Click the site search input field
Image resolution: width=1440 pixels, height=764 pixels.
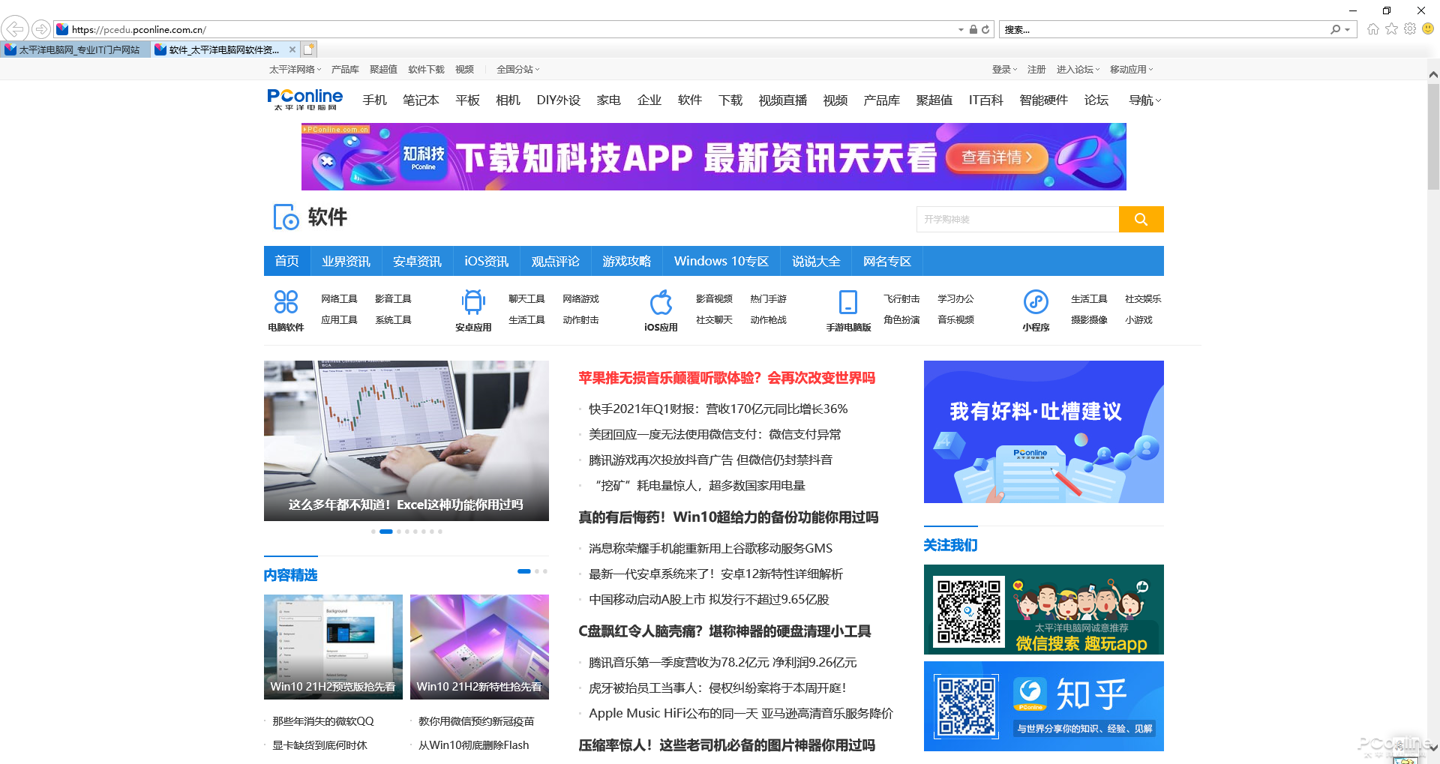click(1017, 219)
